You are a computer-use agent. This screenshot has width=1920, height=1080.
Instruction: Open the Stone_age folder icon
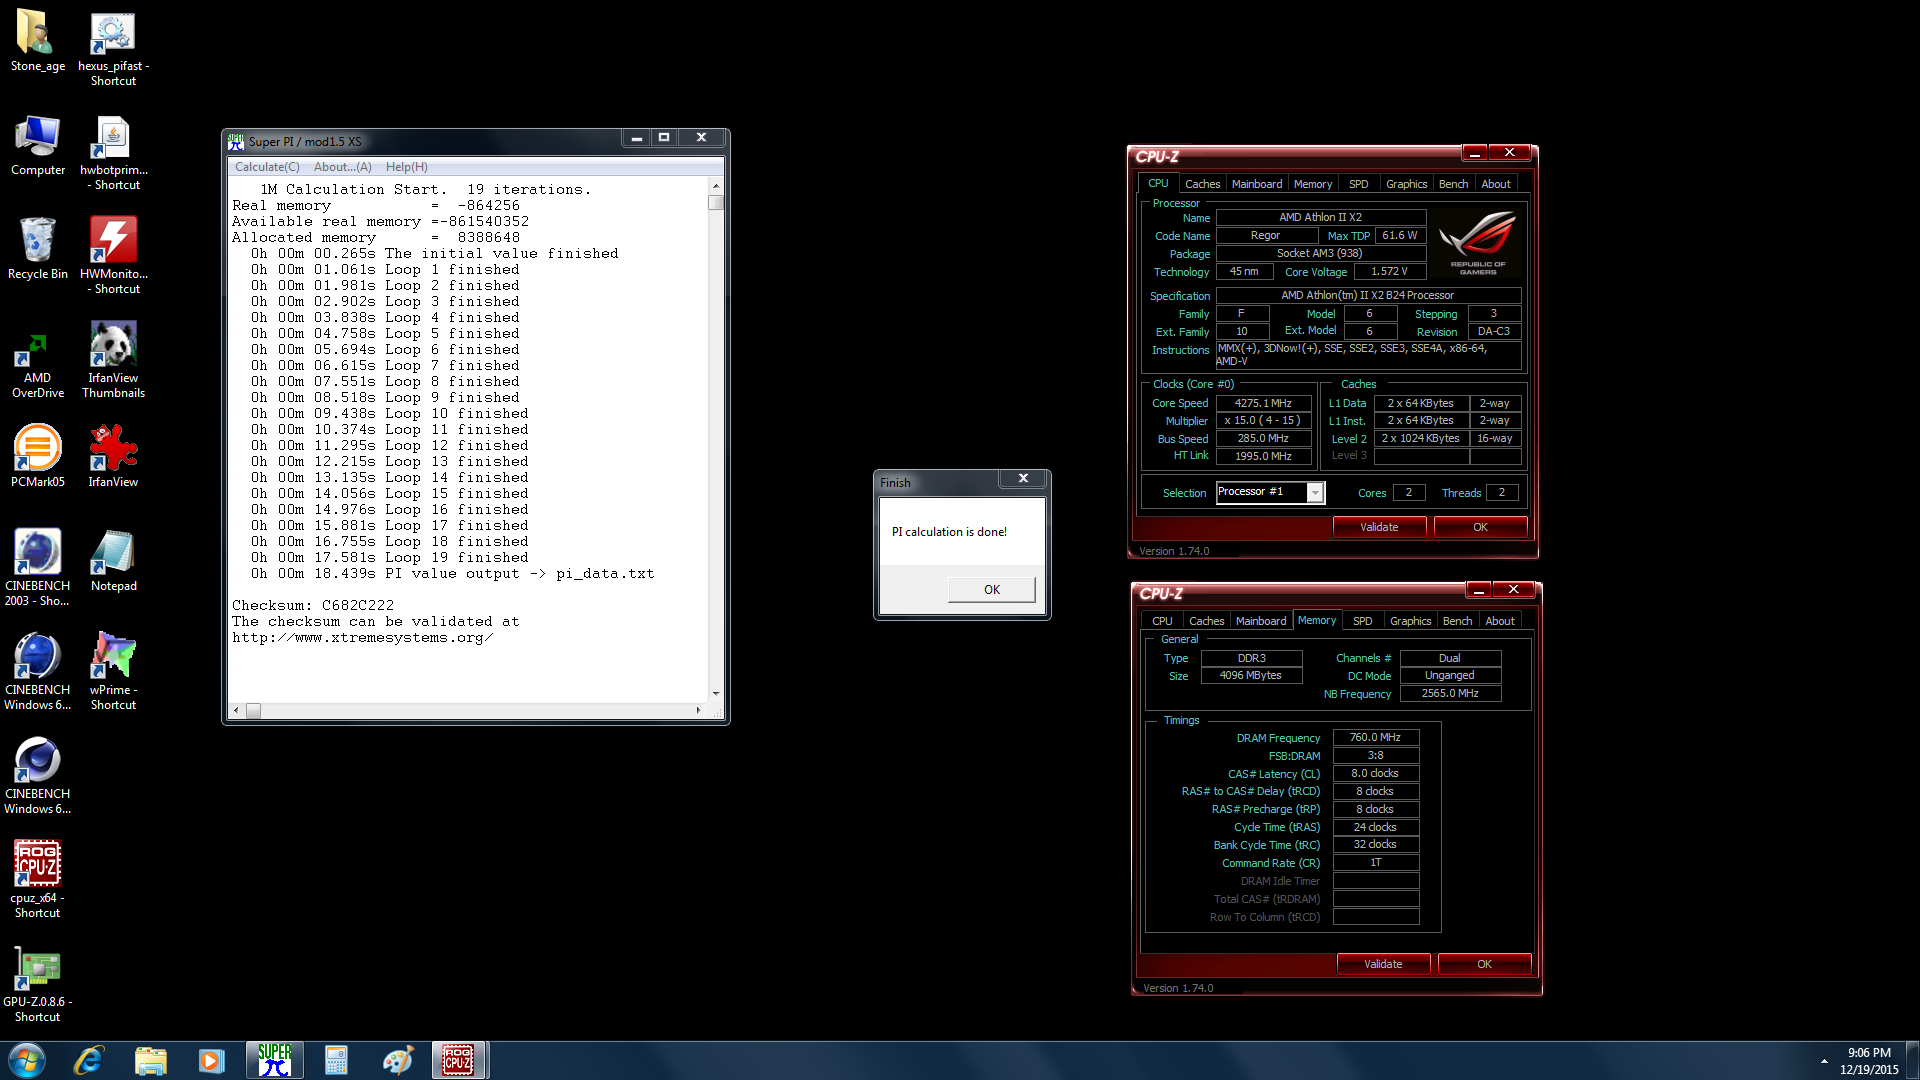pos(37,42)
